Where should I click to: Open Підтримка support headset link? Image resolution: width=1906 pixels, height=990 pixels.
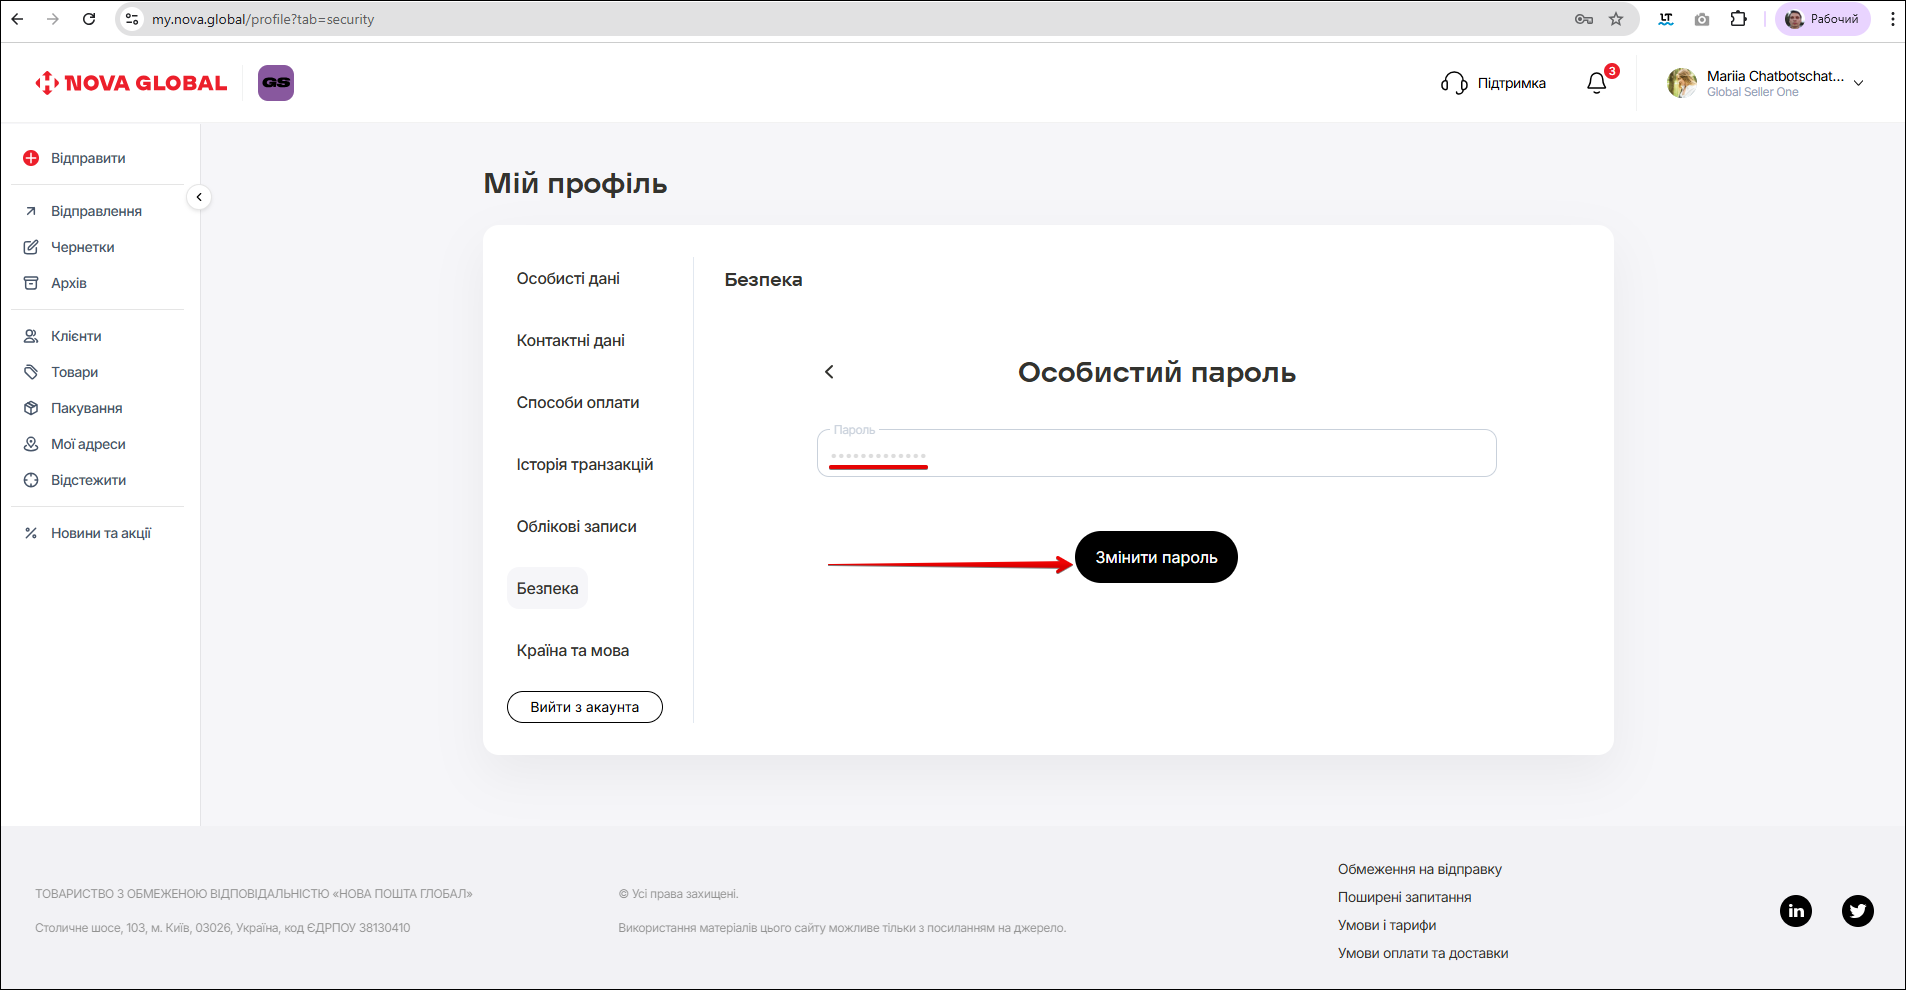(x=1493, y=83)
